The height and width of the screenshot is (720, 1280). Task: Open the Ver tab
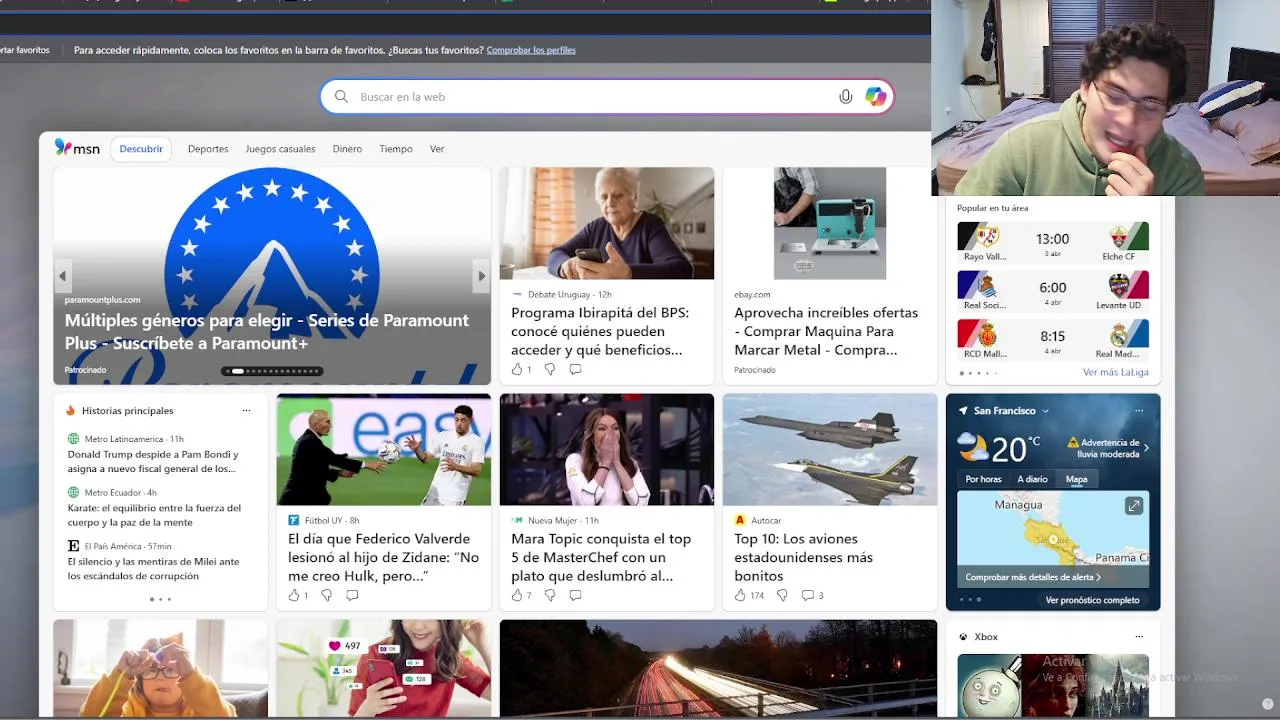[437, 149]
